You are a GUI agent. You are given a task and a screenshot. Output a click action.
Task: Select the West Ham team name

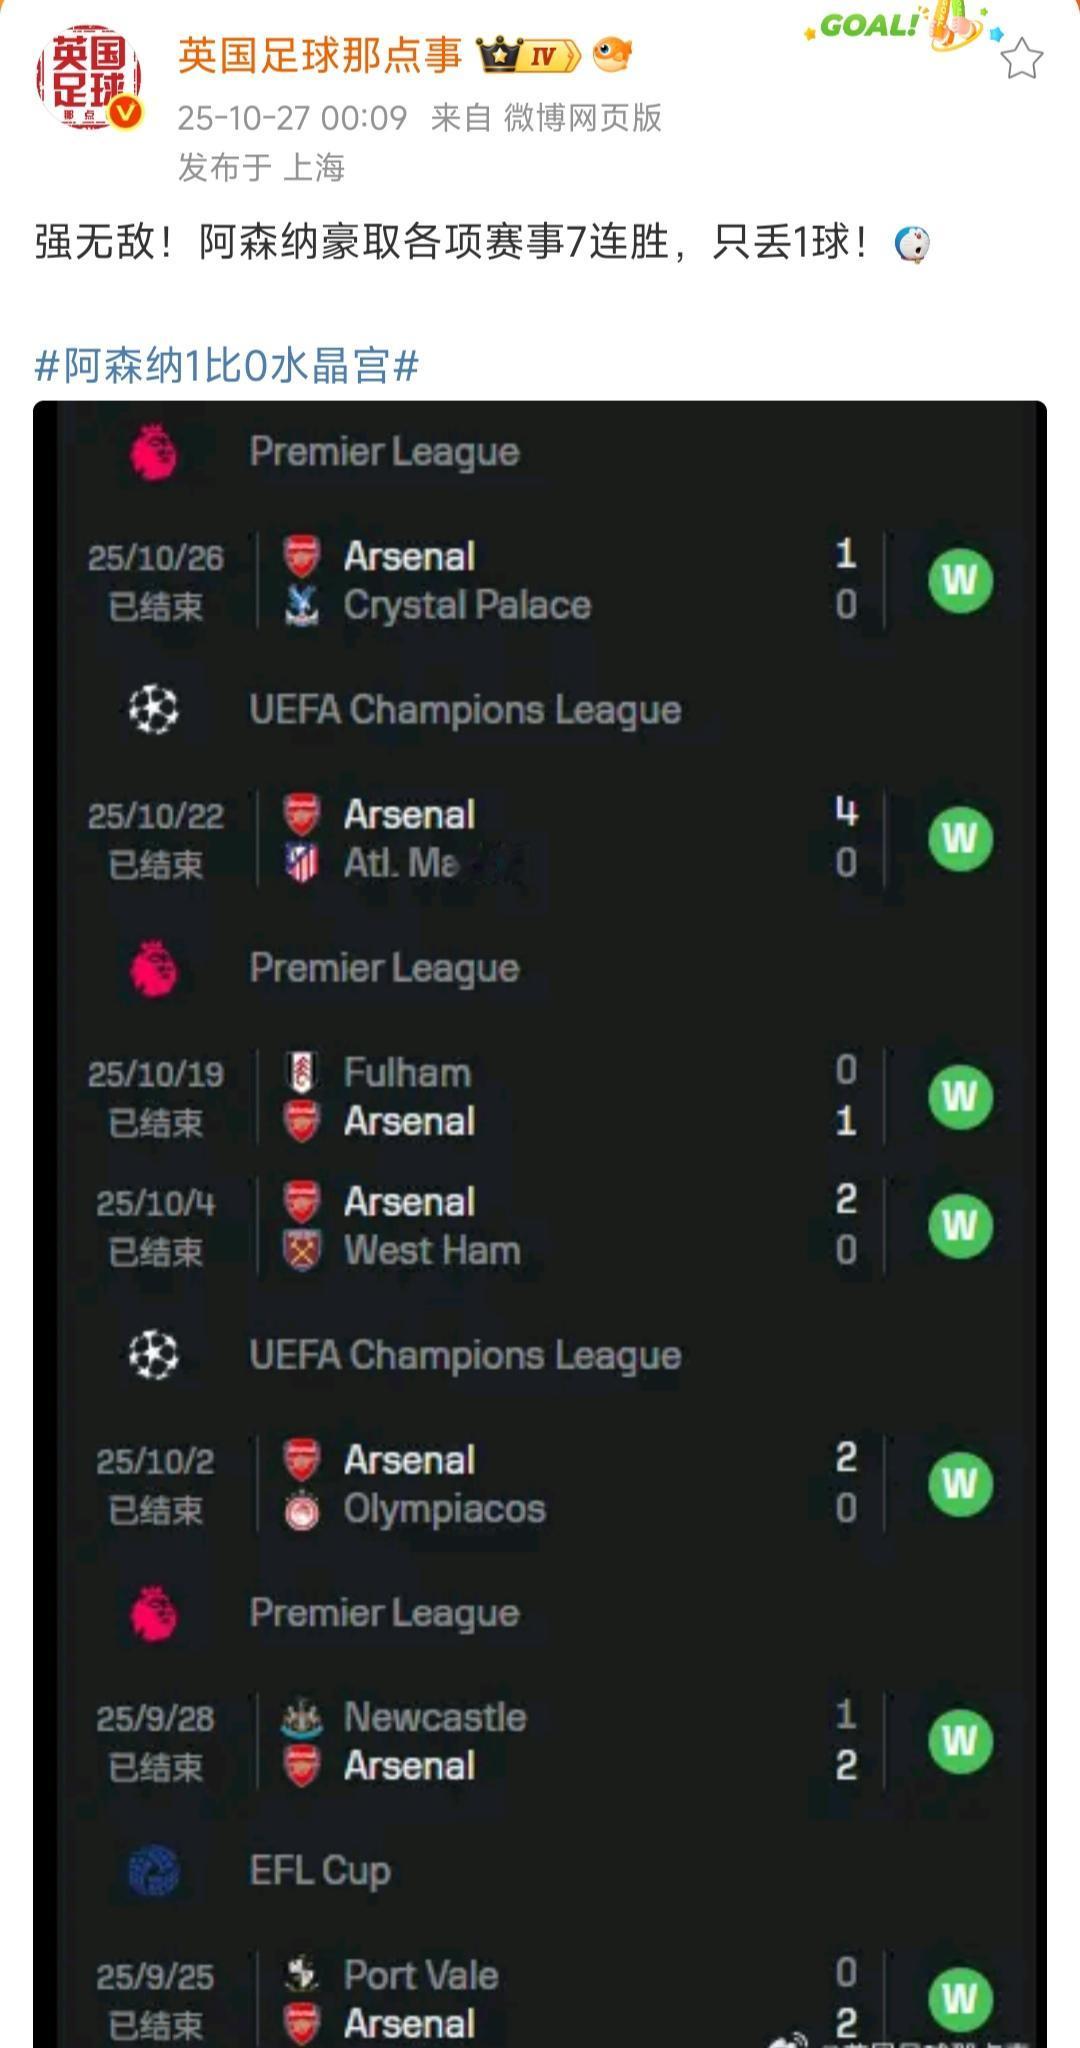(x=432, y=1251)
